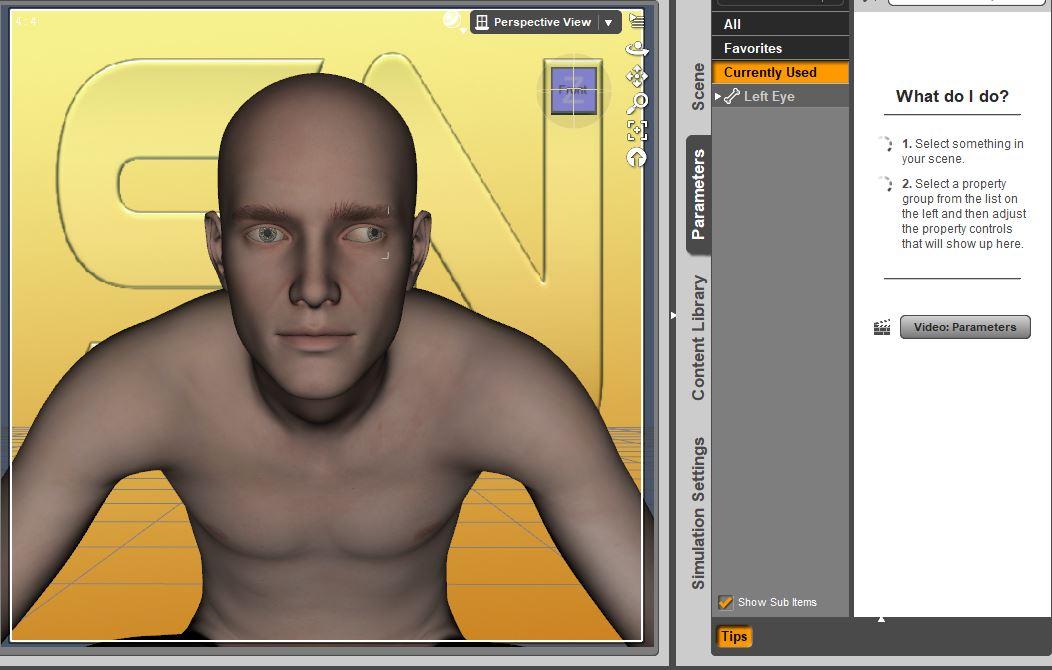Toggle the Show Sub Items checkbox

pos(725,602)
